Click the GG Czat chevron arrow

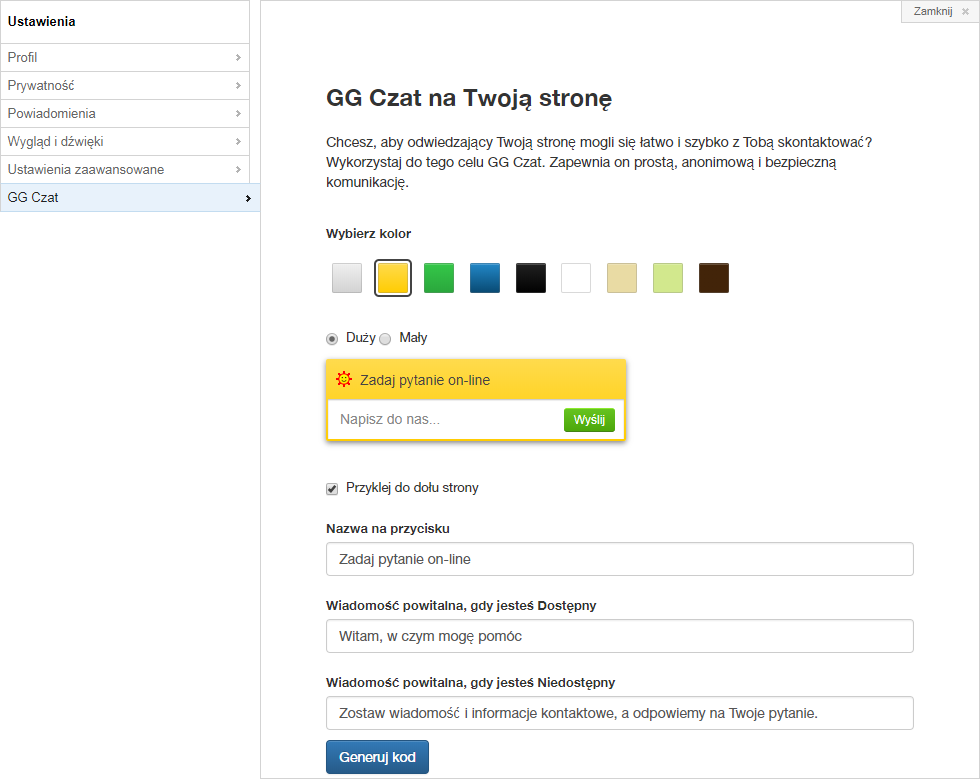(x=248, y=198)
